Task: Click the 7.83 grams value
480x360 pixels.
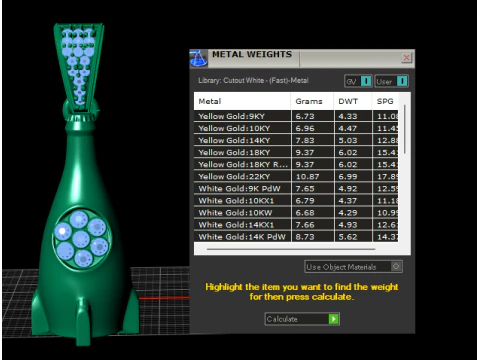Action: [305, 140]
